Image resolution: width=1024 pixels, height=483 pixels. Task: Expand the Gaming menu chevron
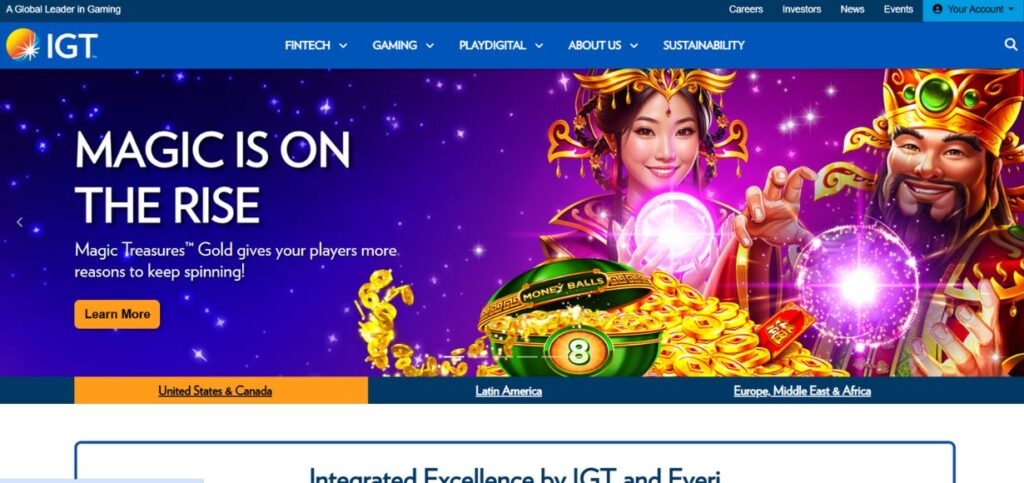[430, 46]
